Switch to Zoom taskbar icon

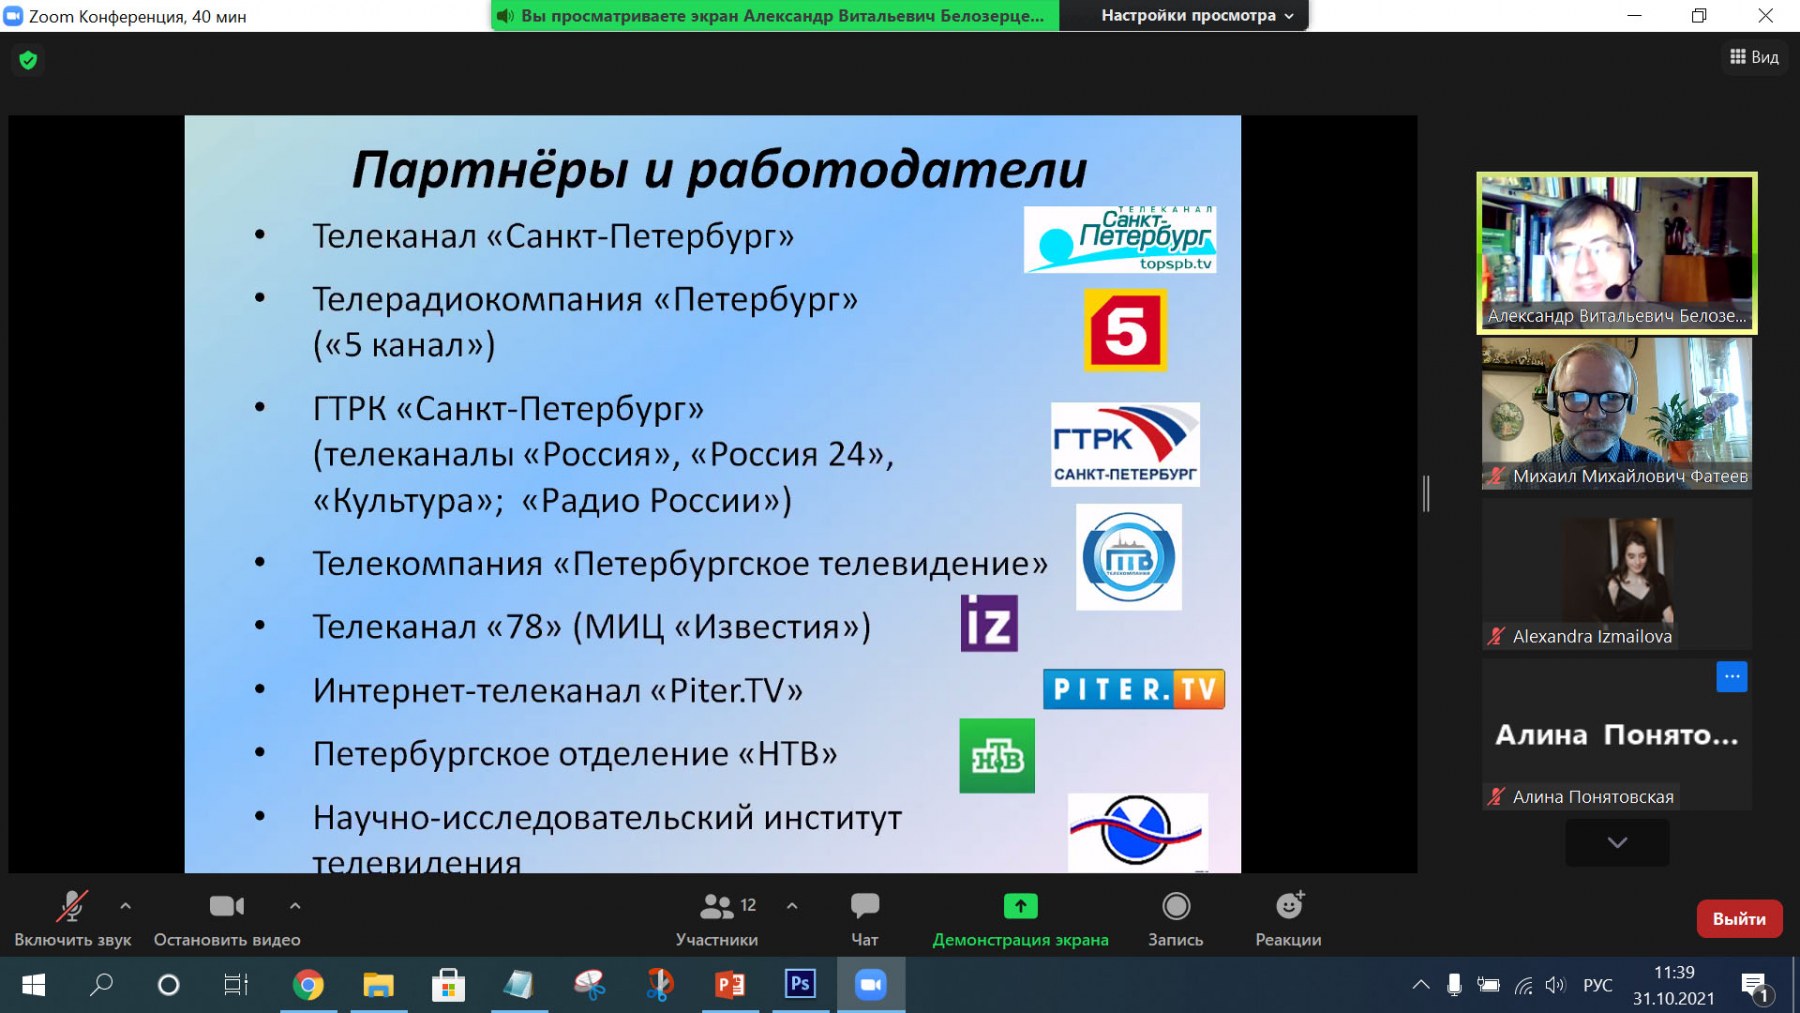[x=871, y=985]
